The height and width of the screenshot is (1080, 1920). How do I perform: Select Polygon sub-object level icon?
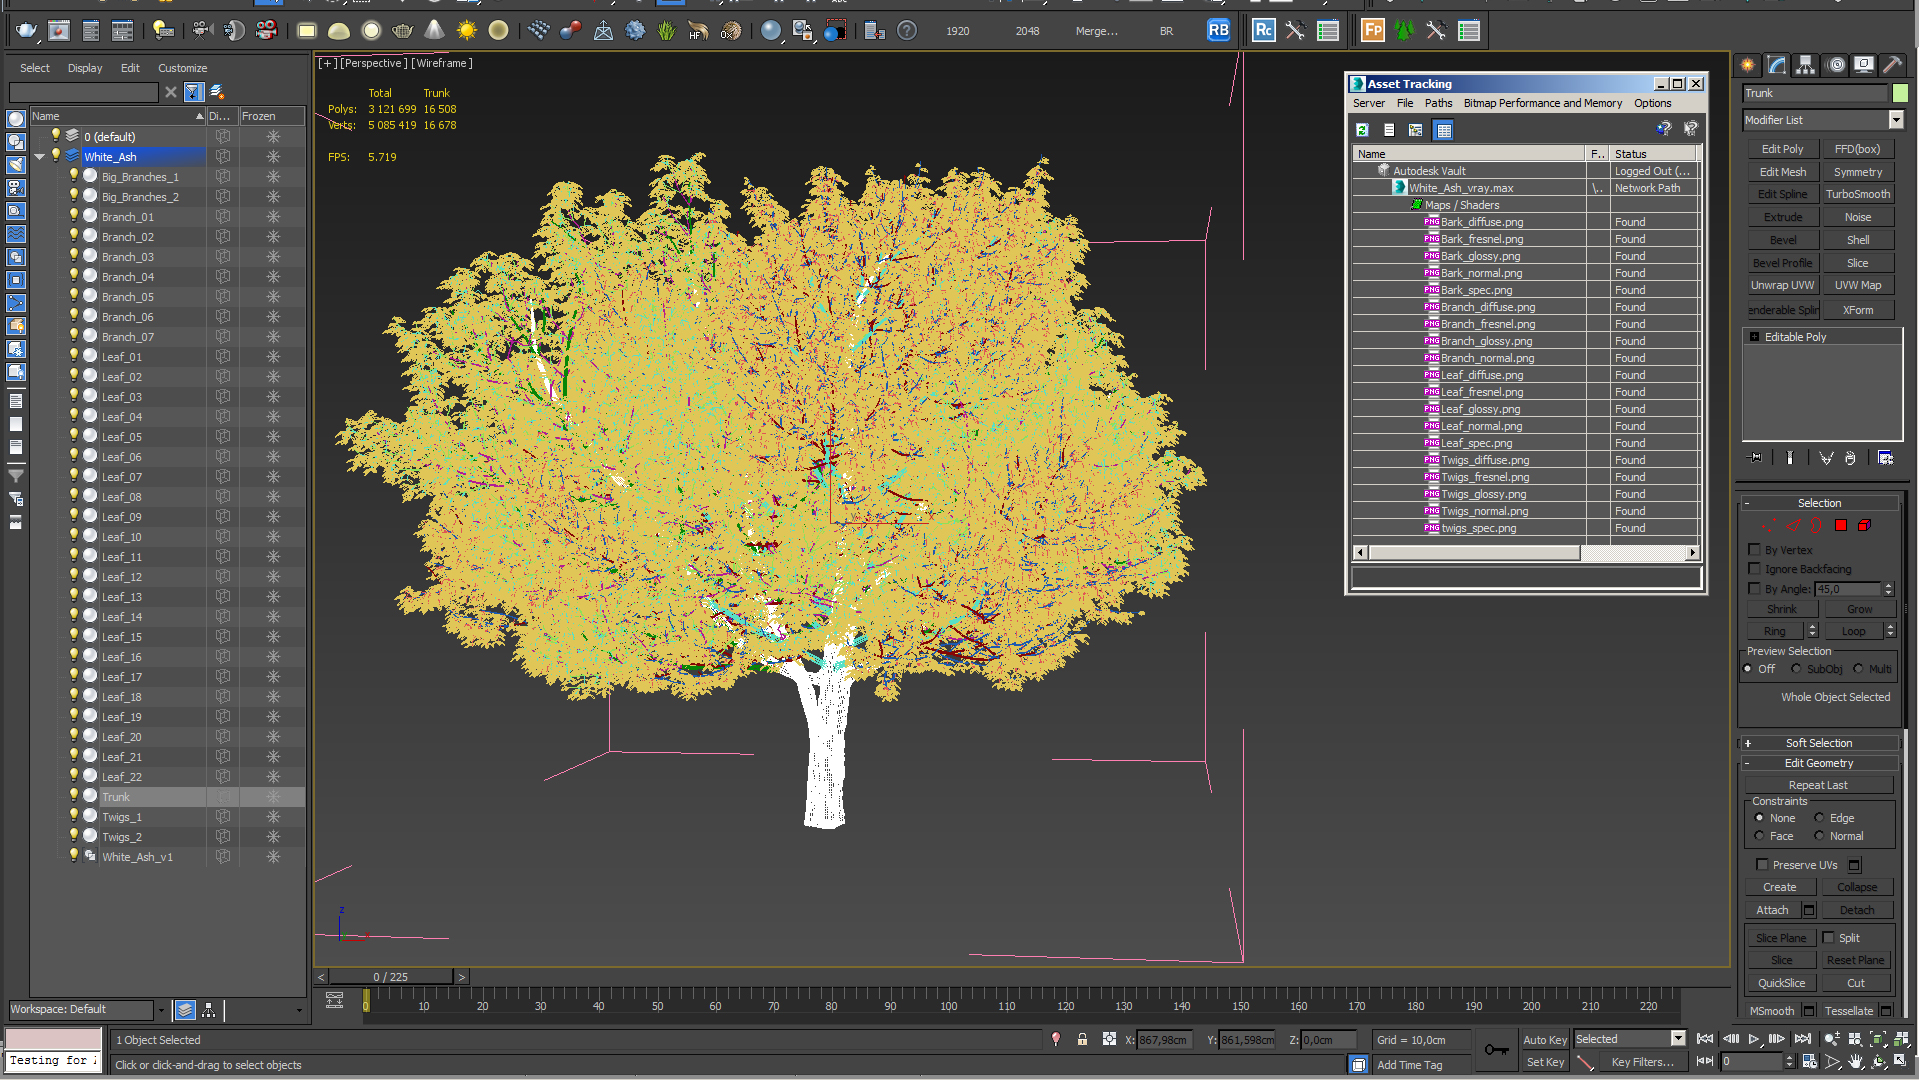pos(1841,525)
